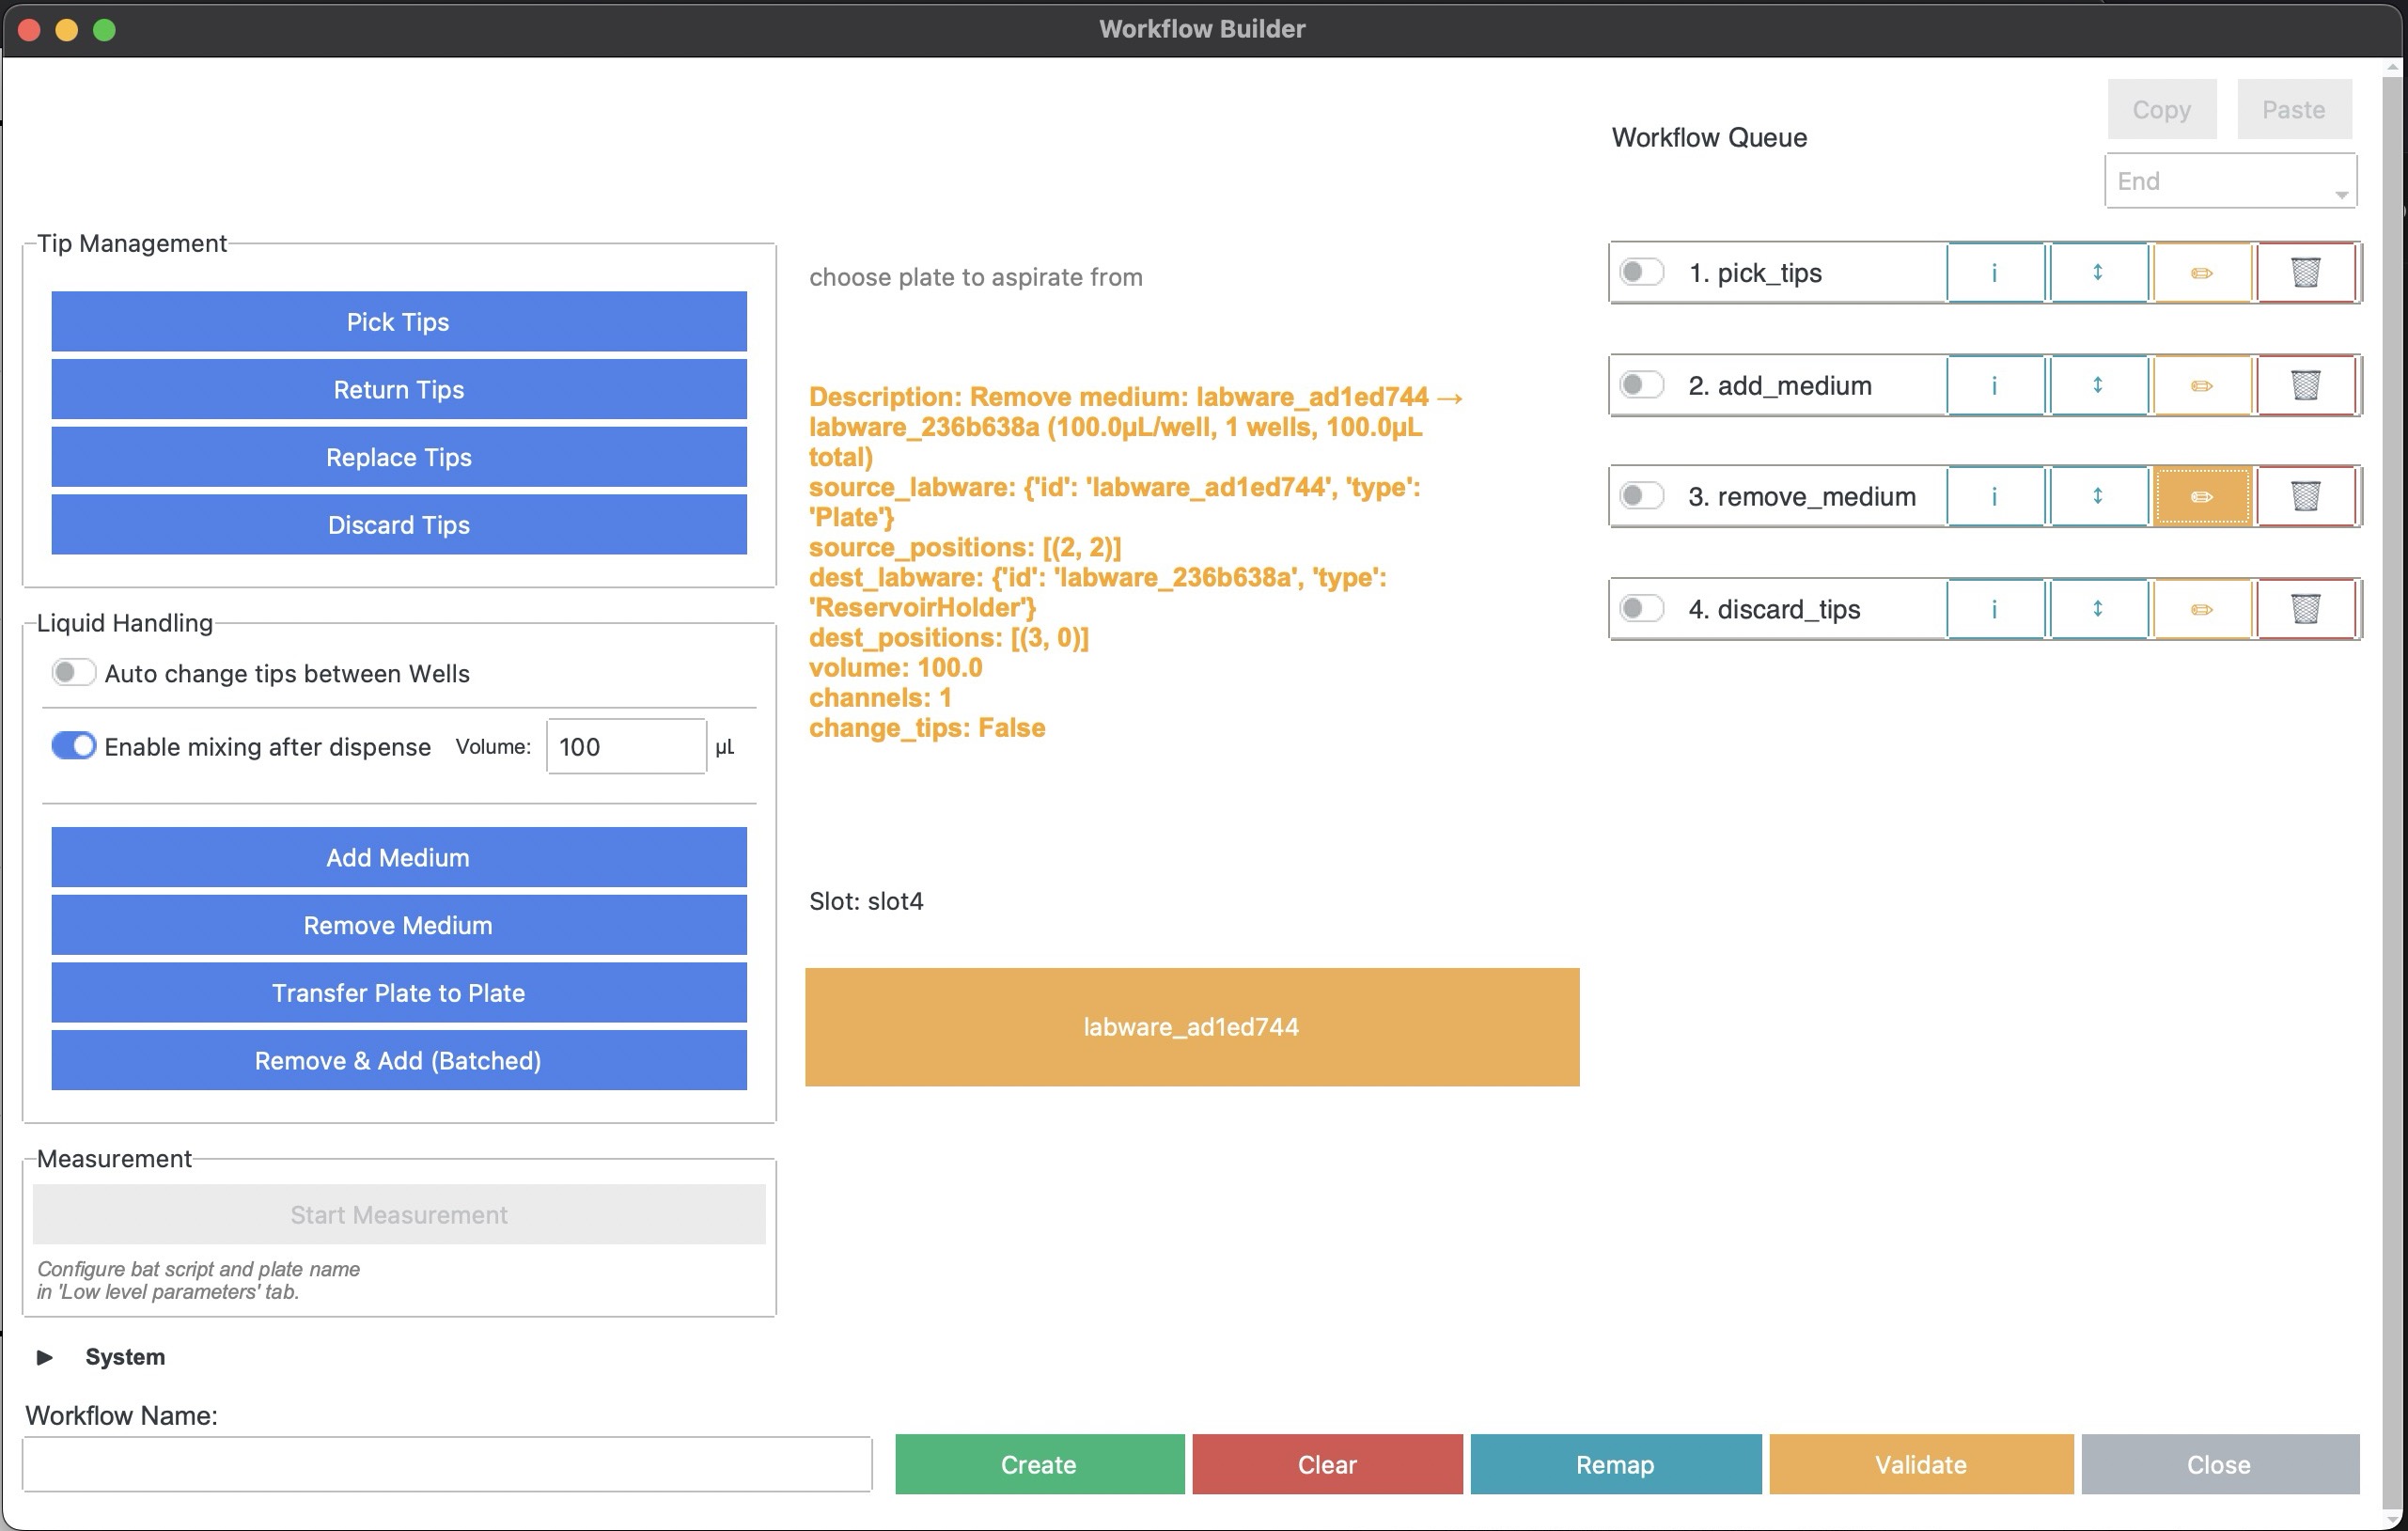The image size is (2408, 1531).
Task: Click the Validate button
Action: point(1920,1464)
